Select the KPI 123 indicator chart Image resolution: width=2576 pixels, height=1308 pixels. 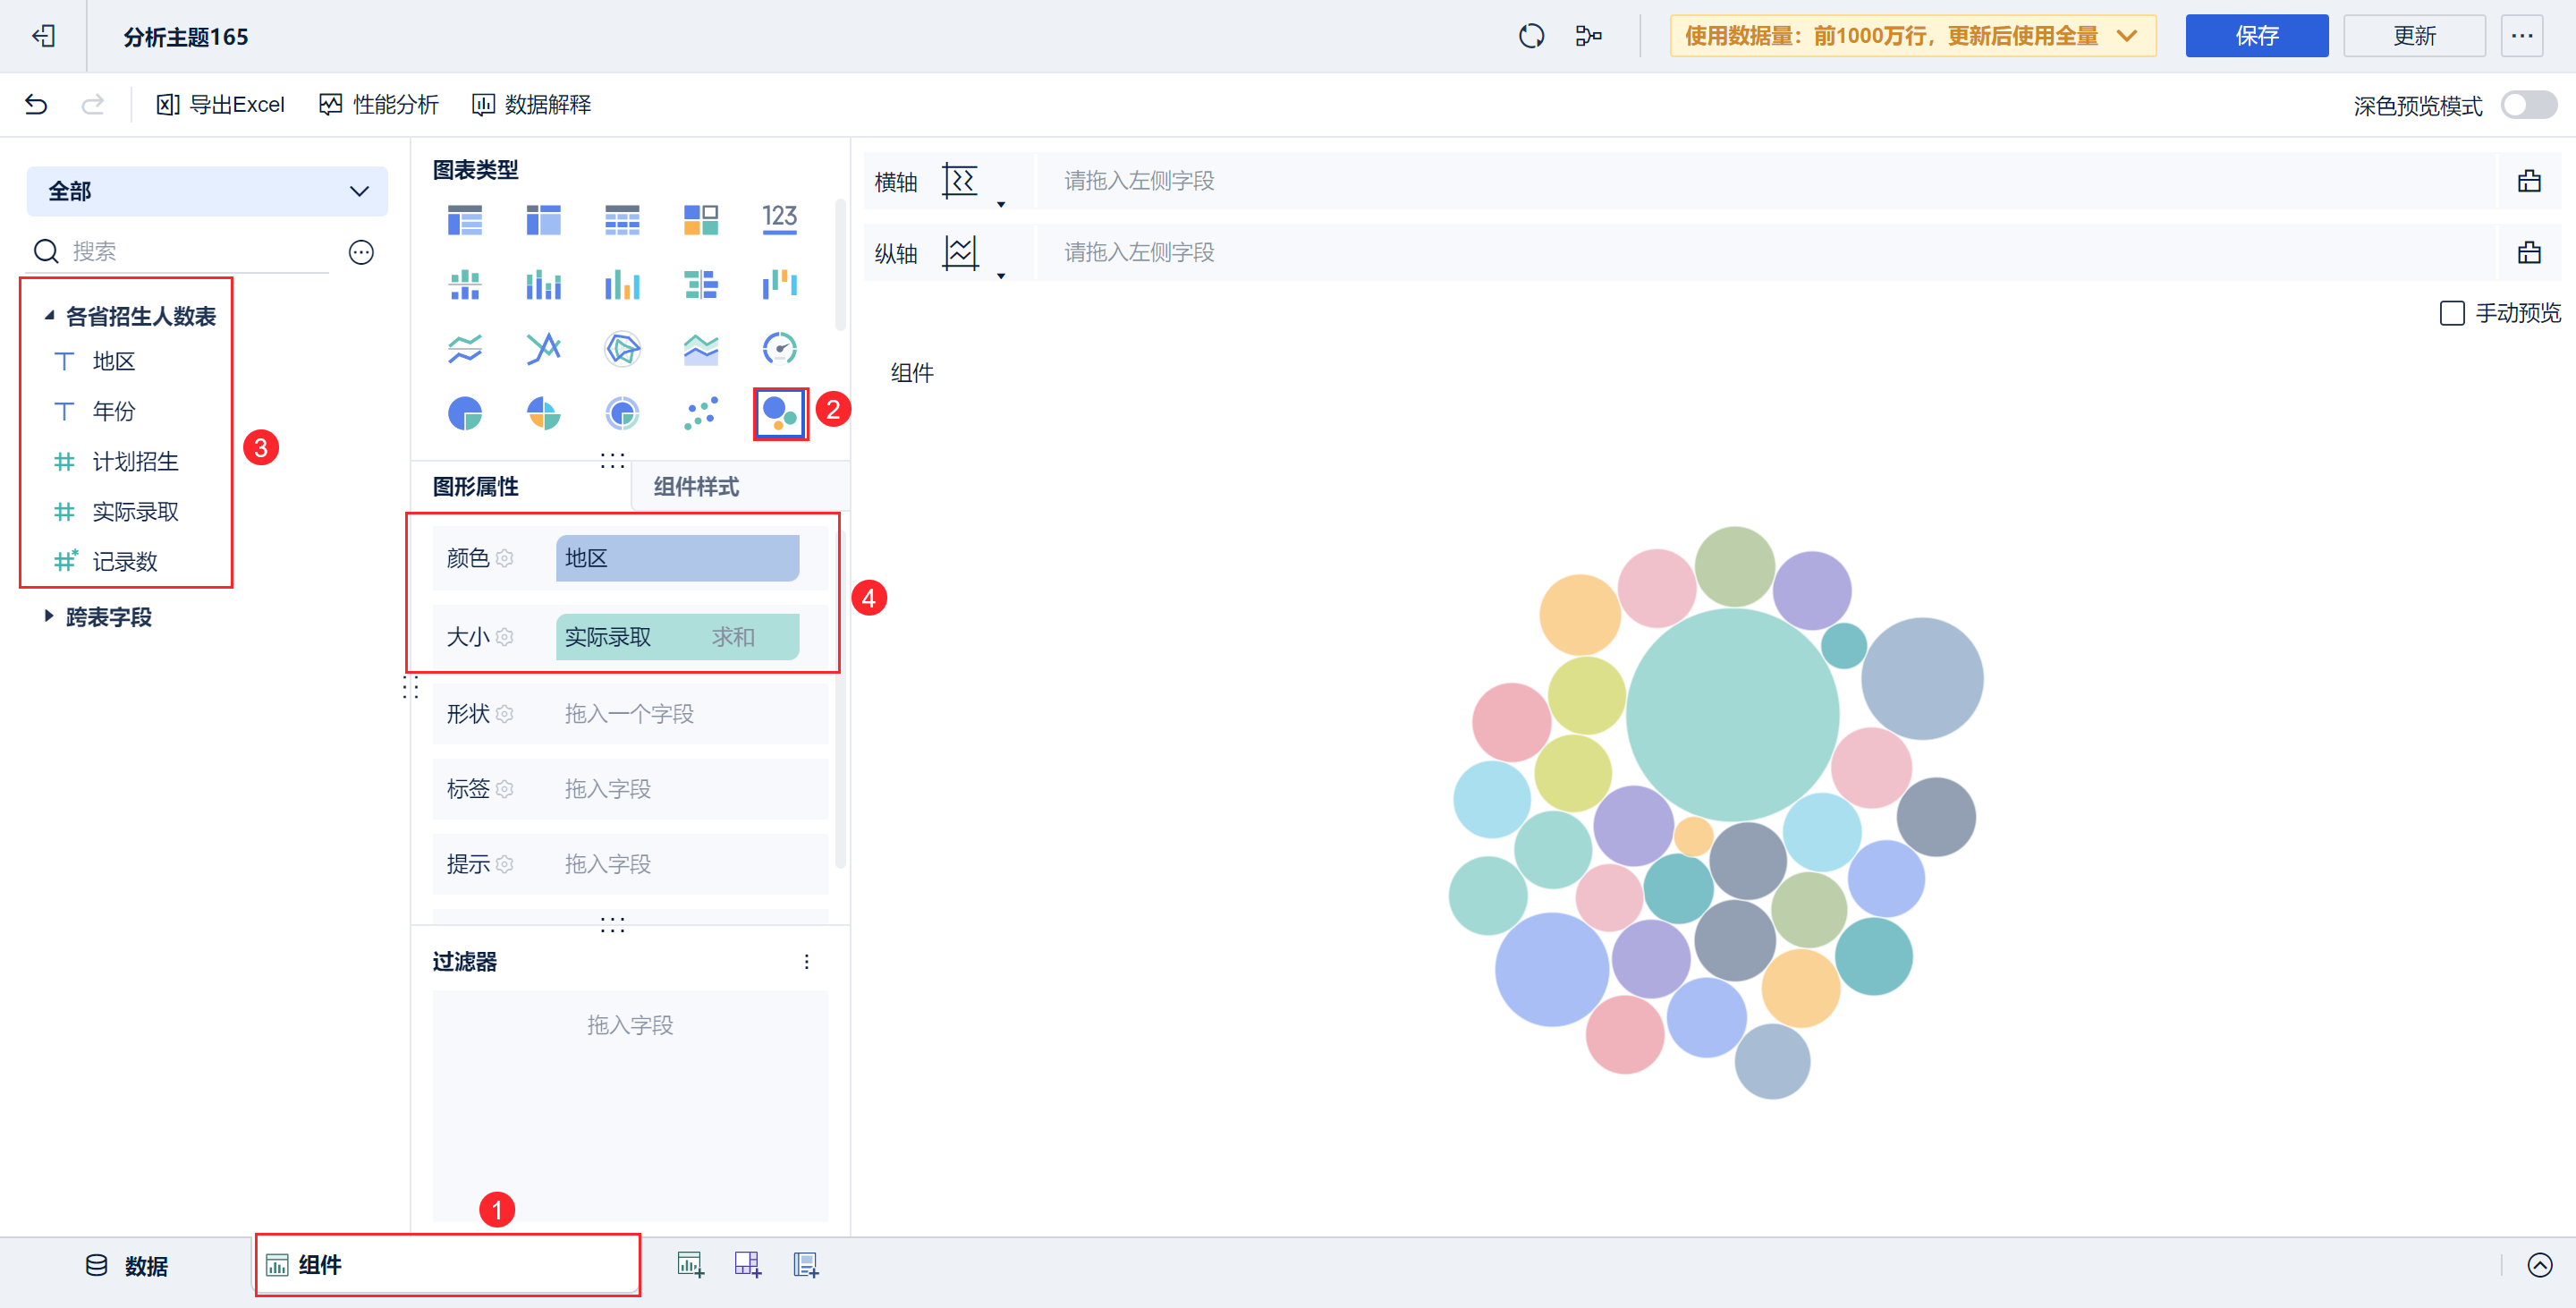(x=779, y=219)
